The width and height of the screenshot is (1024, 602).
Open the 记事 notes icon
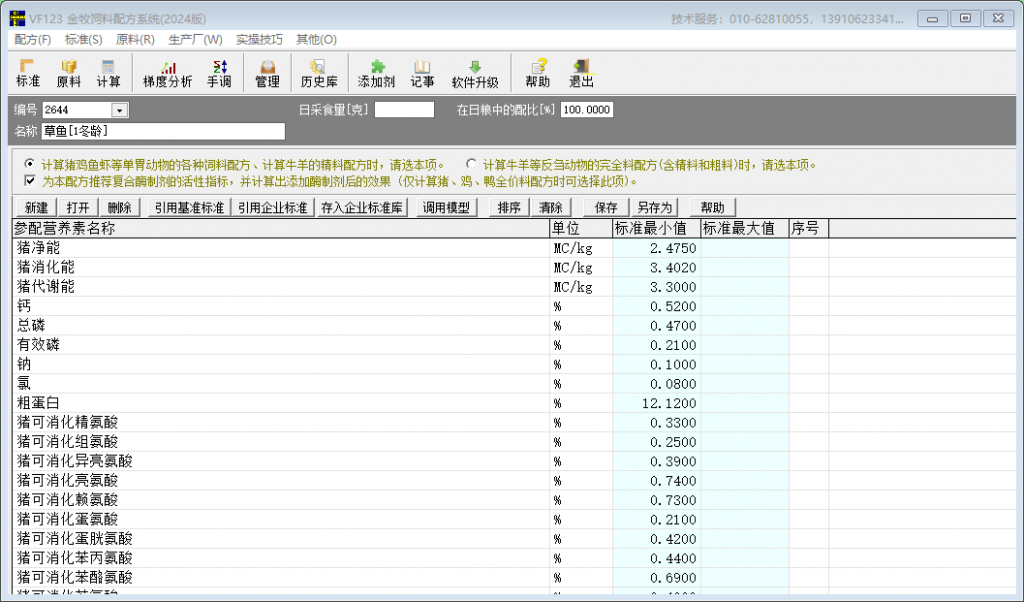422,73
